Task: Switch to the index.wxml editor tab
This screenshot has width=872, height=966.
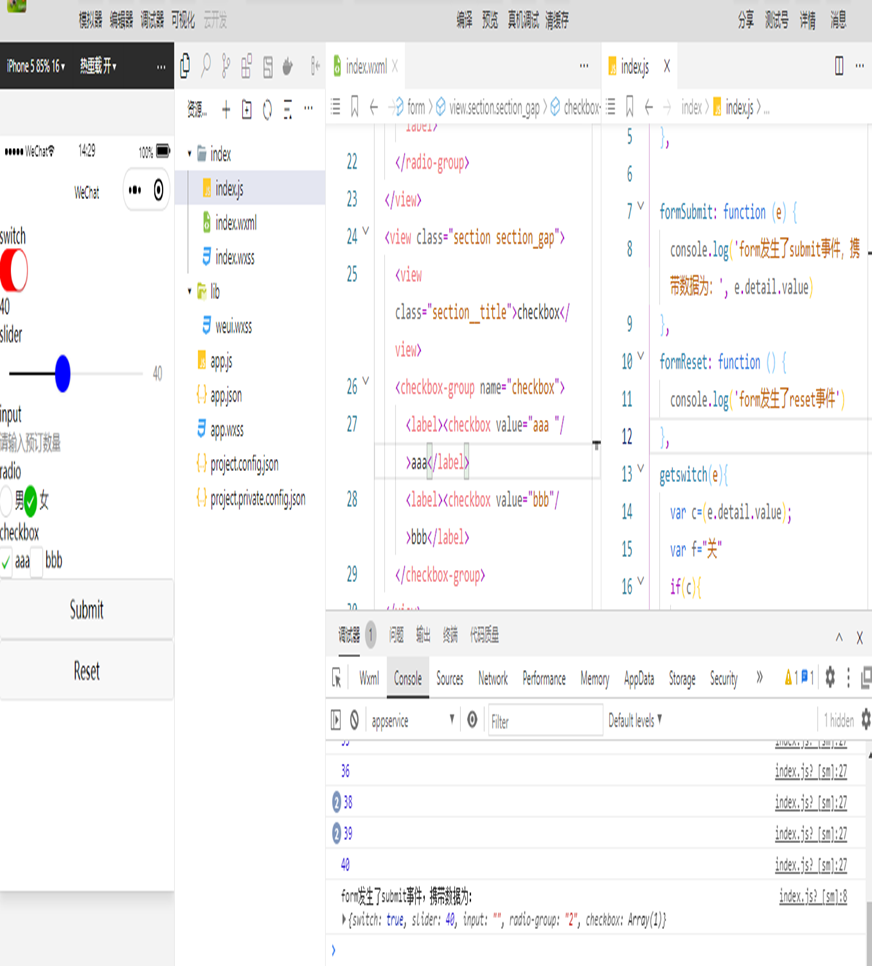Action: tap(366, 66)
